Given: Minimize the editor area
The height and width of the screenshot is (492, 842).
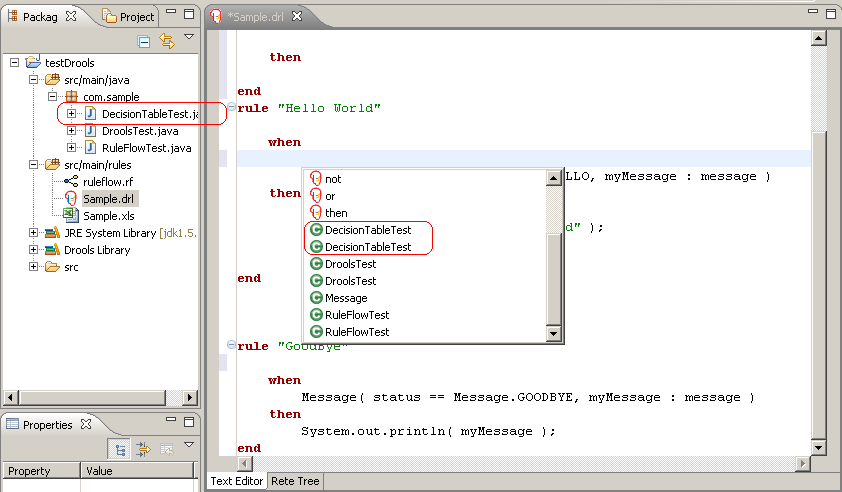Looking at the screenshot, I should tap(813, 11).
